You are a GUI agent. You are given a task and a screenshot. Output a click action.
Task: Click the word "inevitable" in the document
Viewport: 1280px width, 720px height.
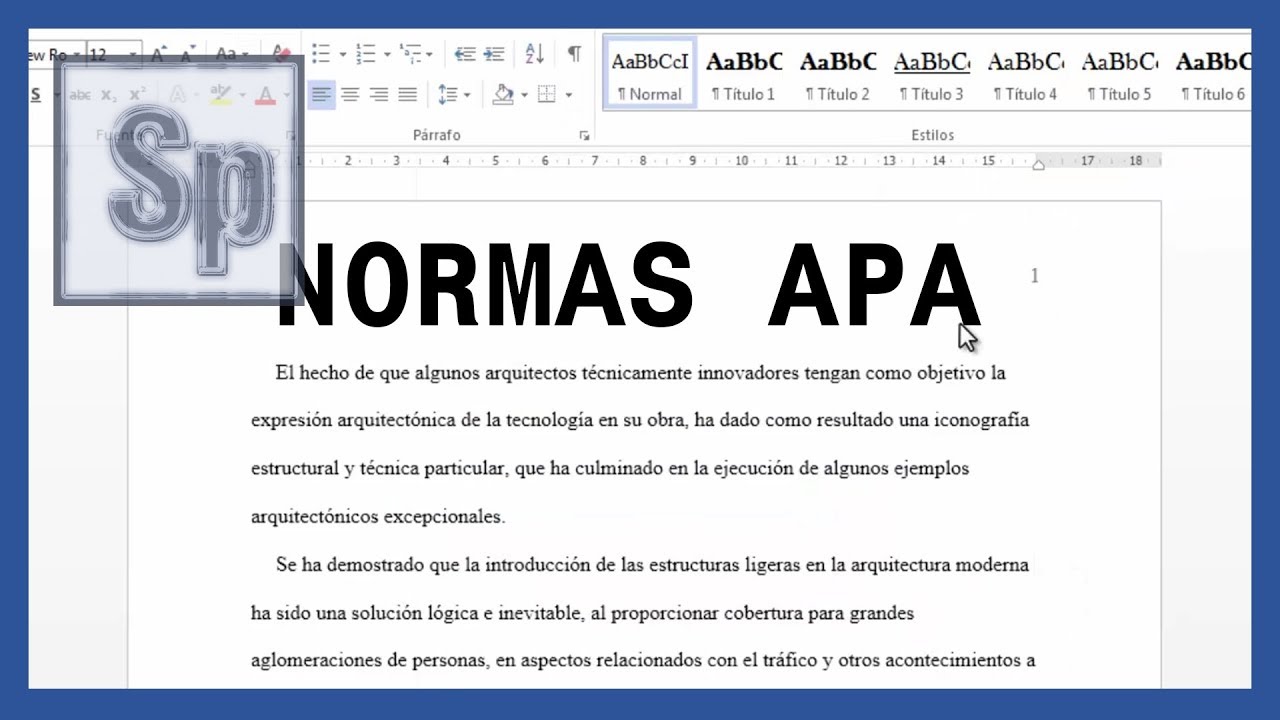click(538, 613)
